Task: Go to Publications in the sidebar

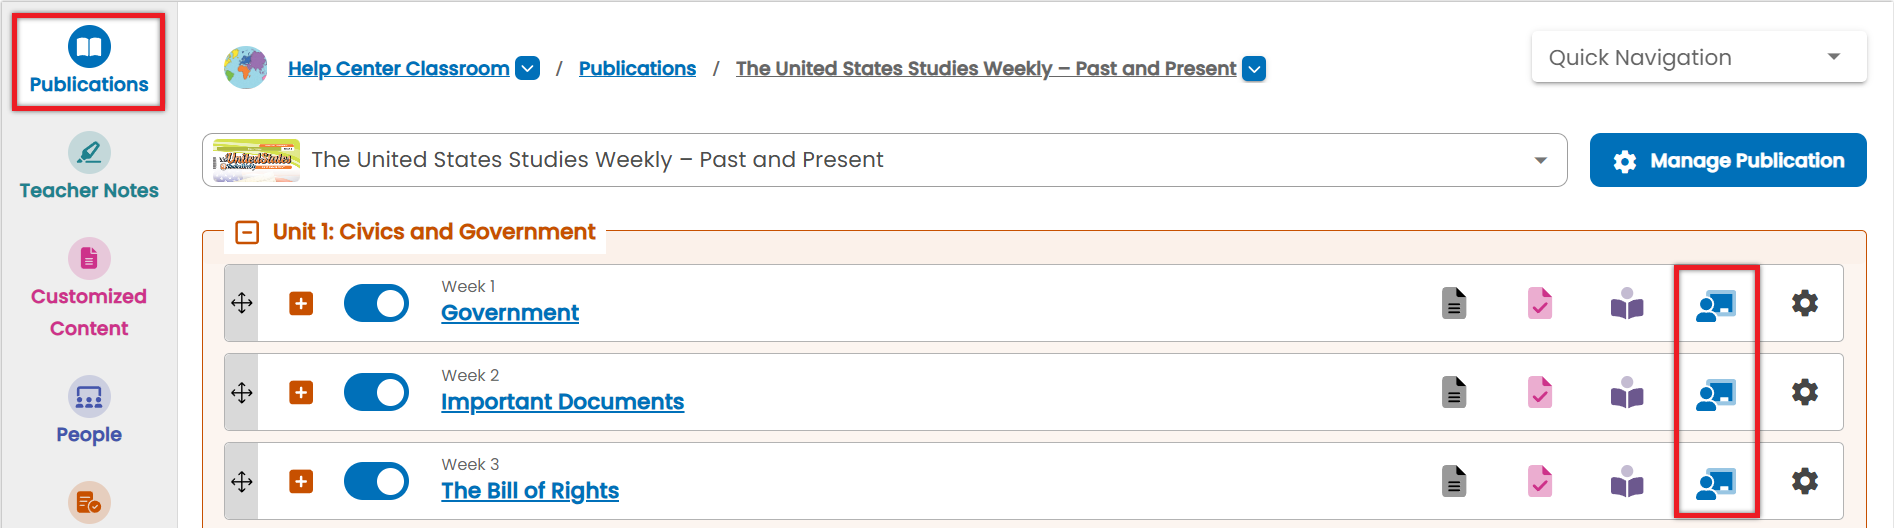Action: 89,62
